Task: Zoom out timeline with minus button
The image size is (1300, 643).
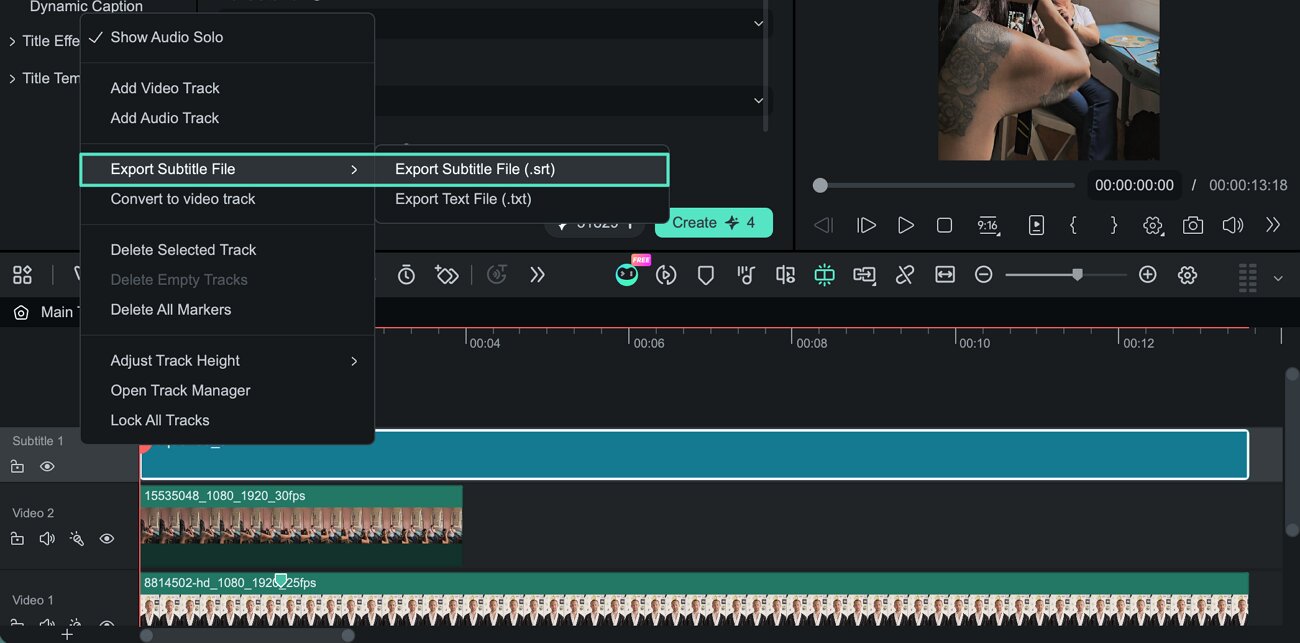Action: [x=984, y=275]
